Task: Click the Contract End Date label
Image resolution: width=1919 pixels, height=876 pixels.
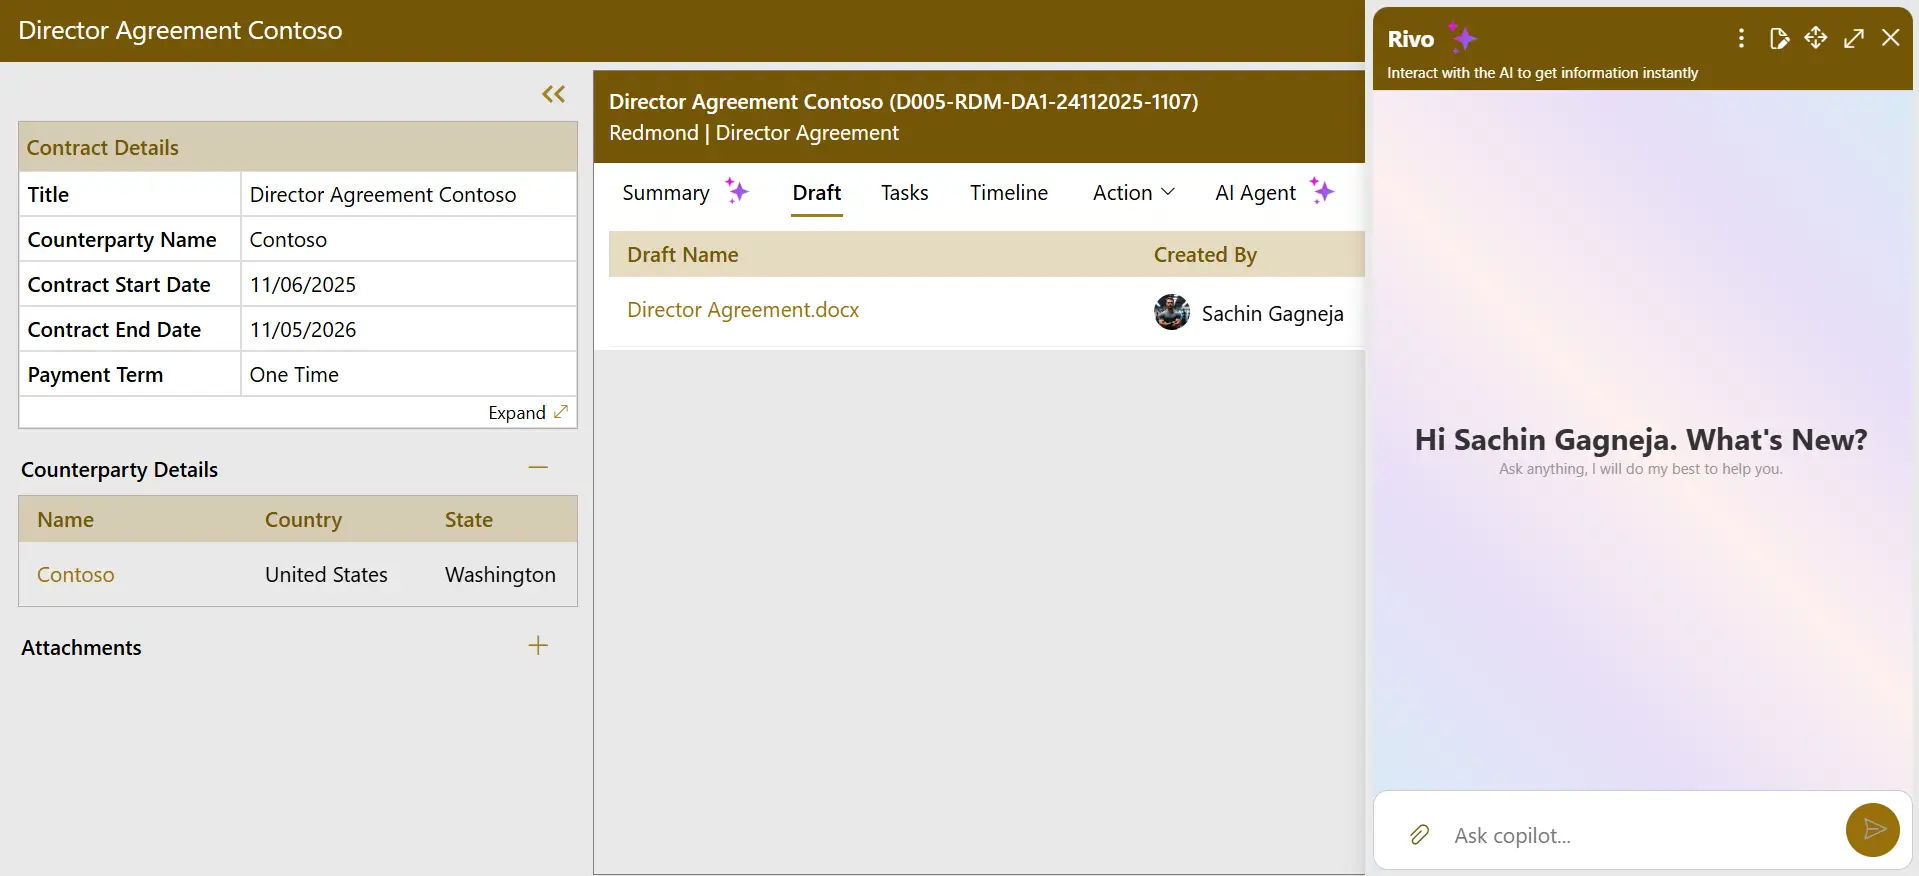Action: [114, 330]
